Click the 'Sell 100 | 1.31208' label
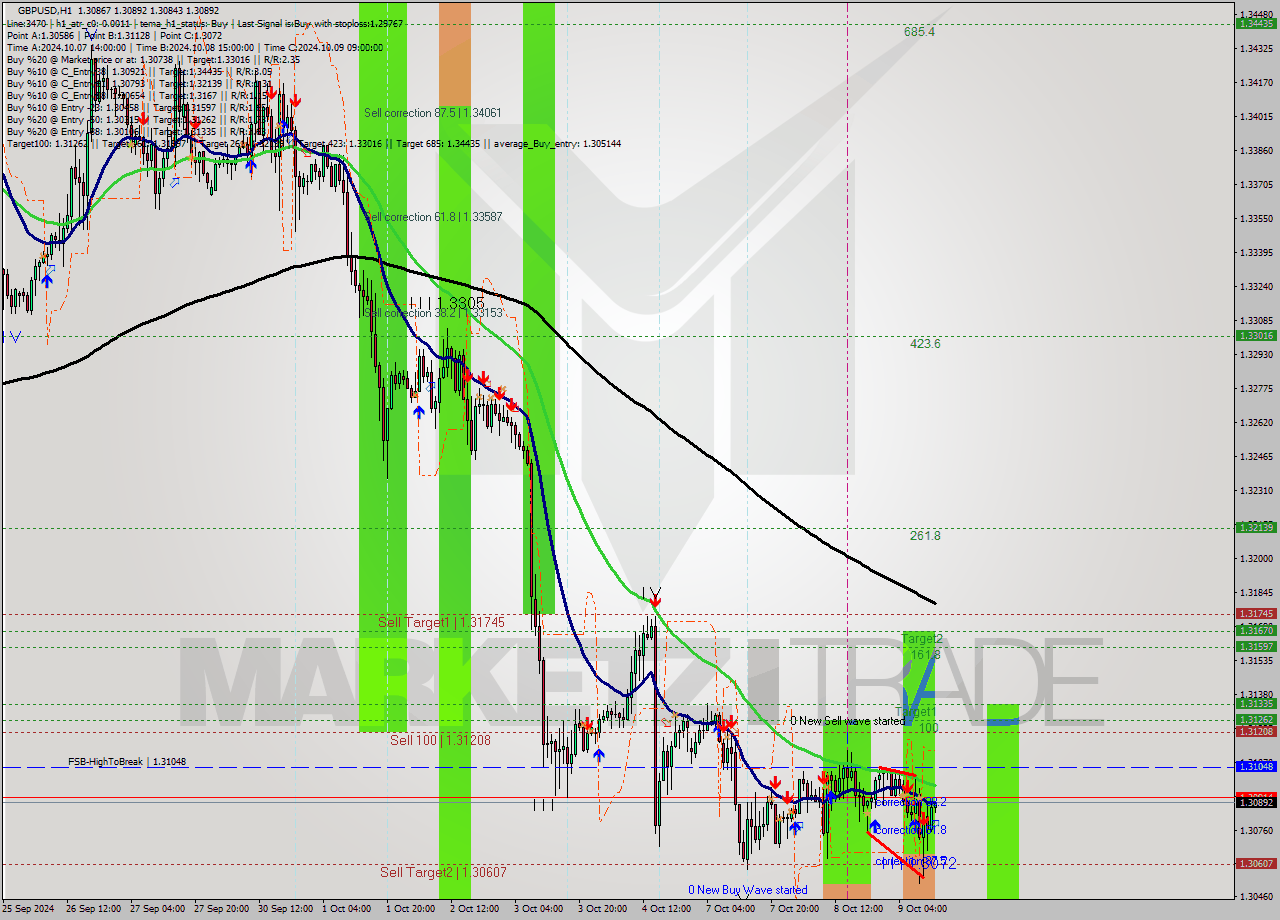The height and width of the screenshot is (920, 1280). coord(441,740)
